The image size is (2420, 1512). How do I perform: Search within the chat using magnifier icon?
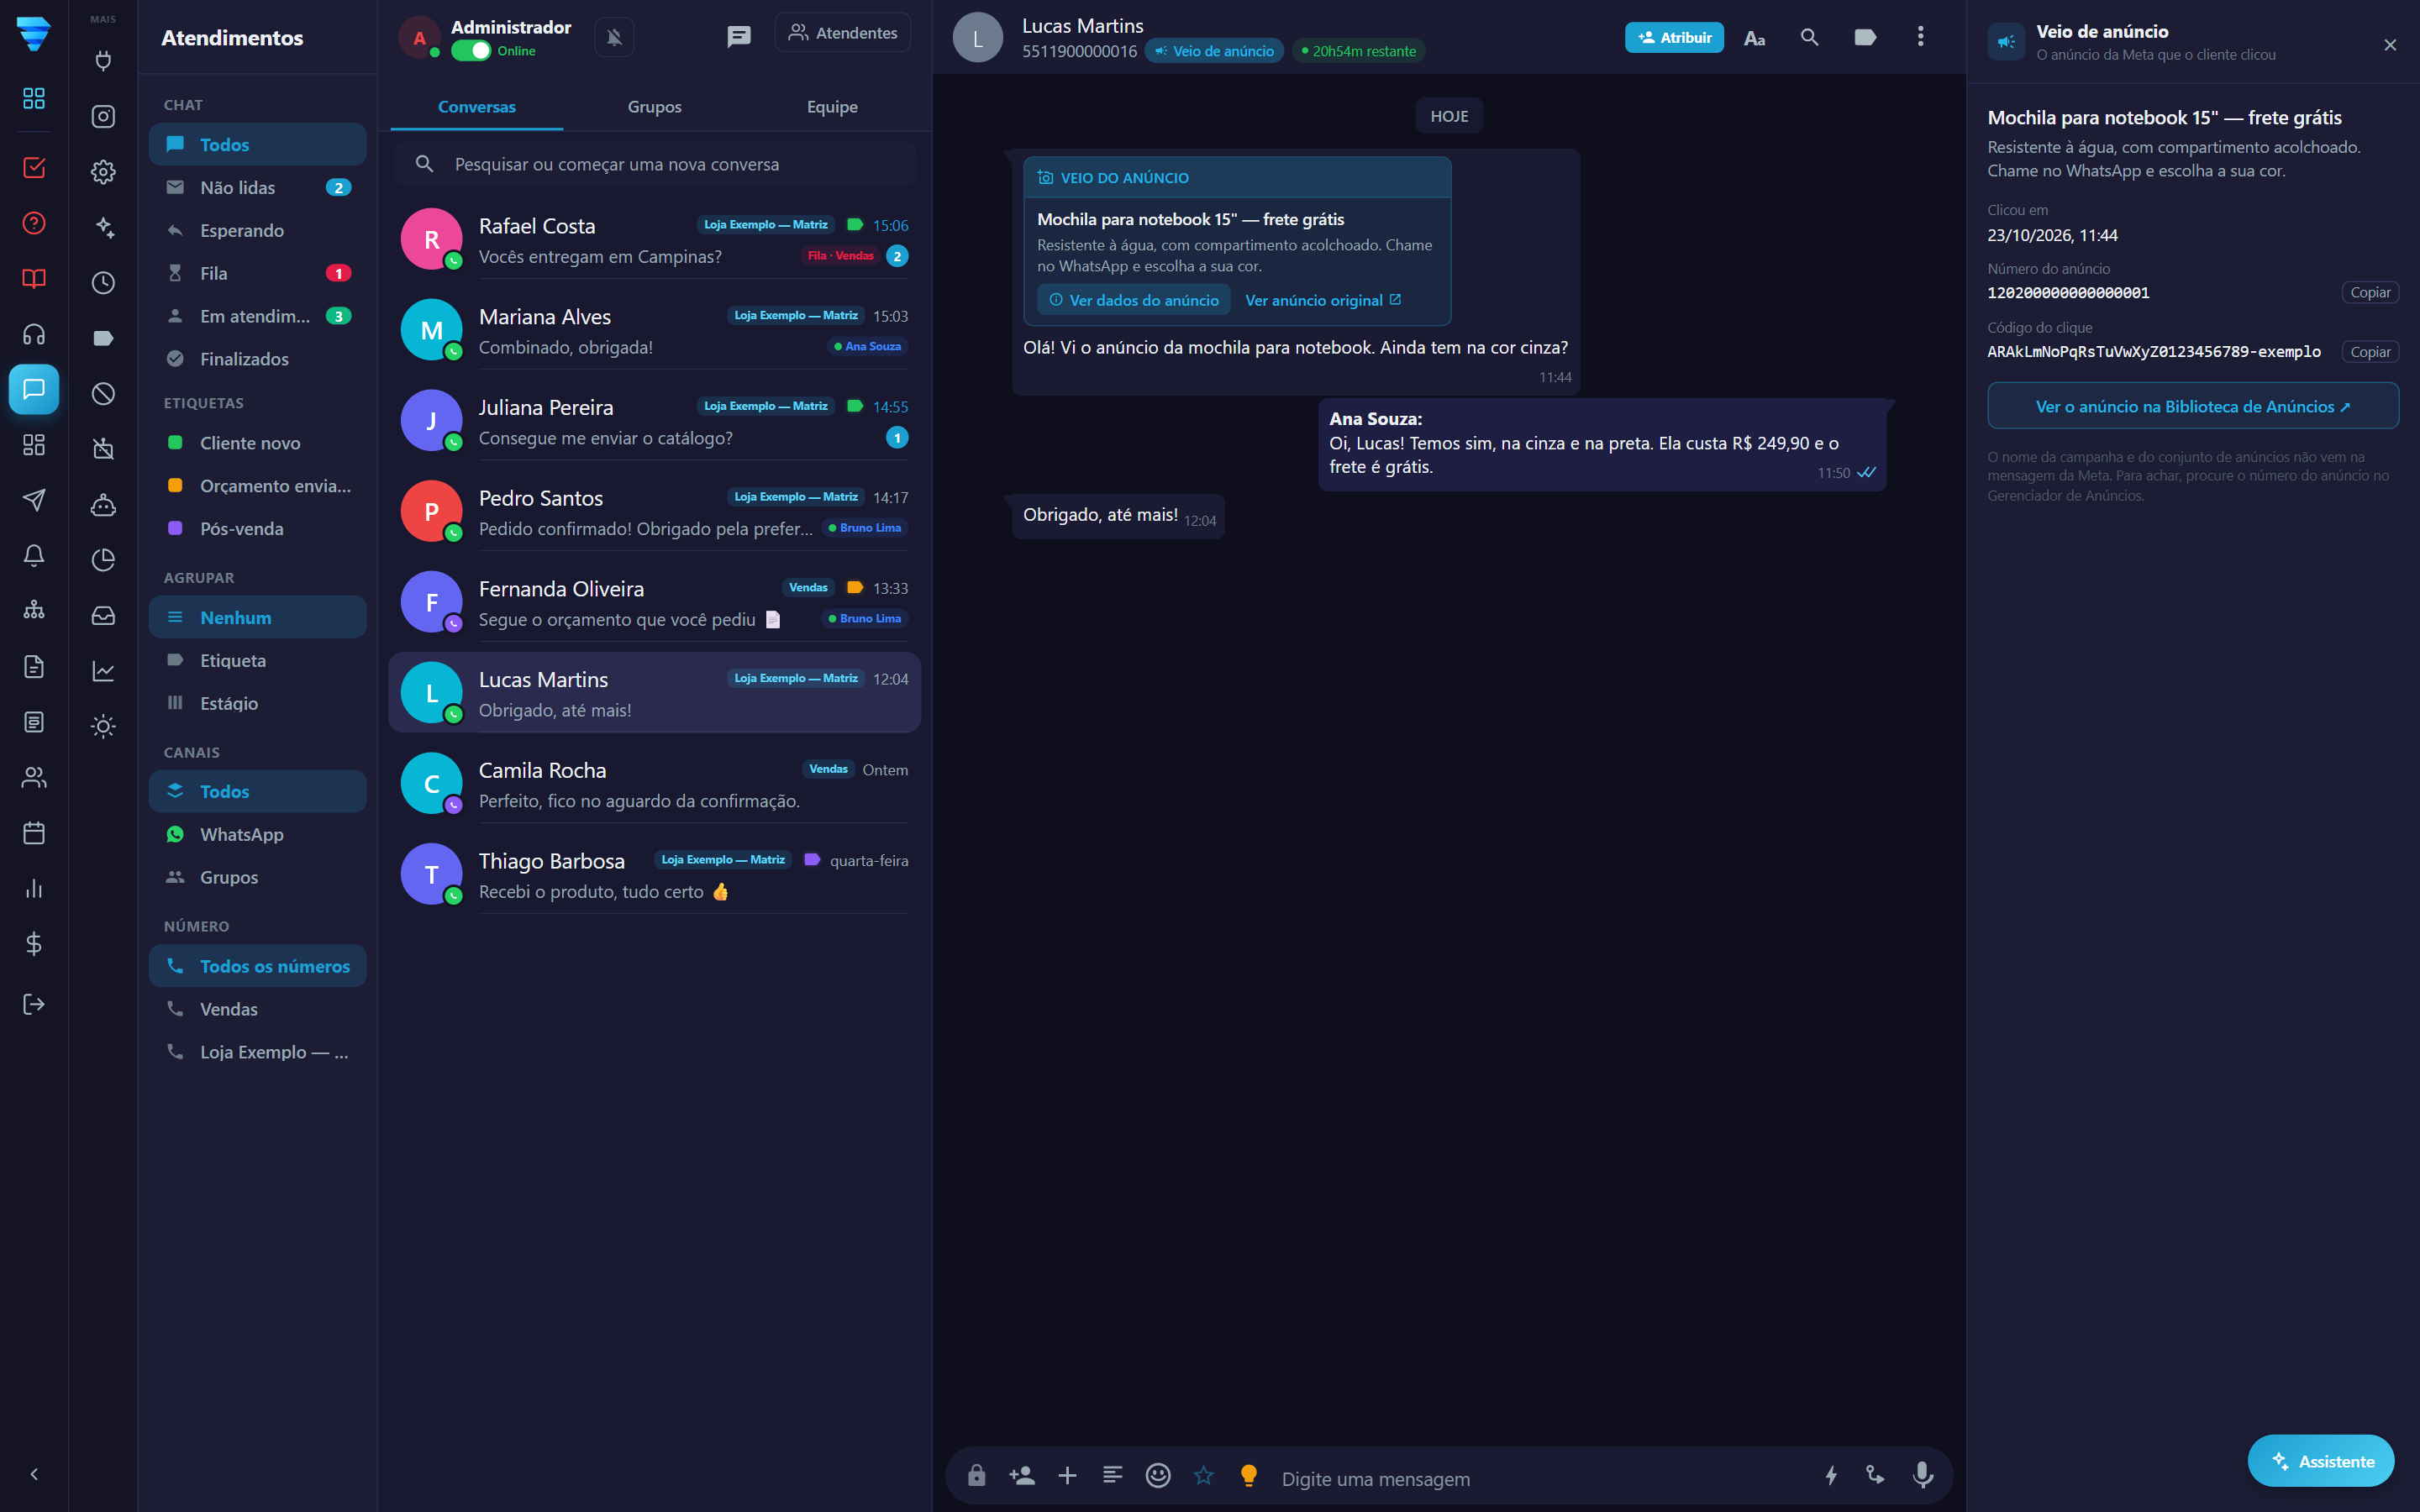[1809, 37]
